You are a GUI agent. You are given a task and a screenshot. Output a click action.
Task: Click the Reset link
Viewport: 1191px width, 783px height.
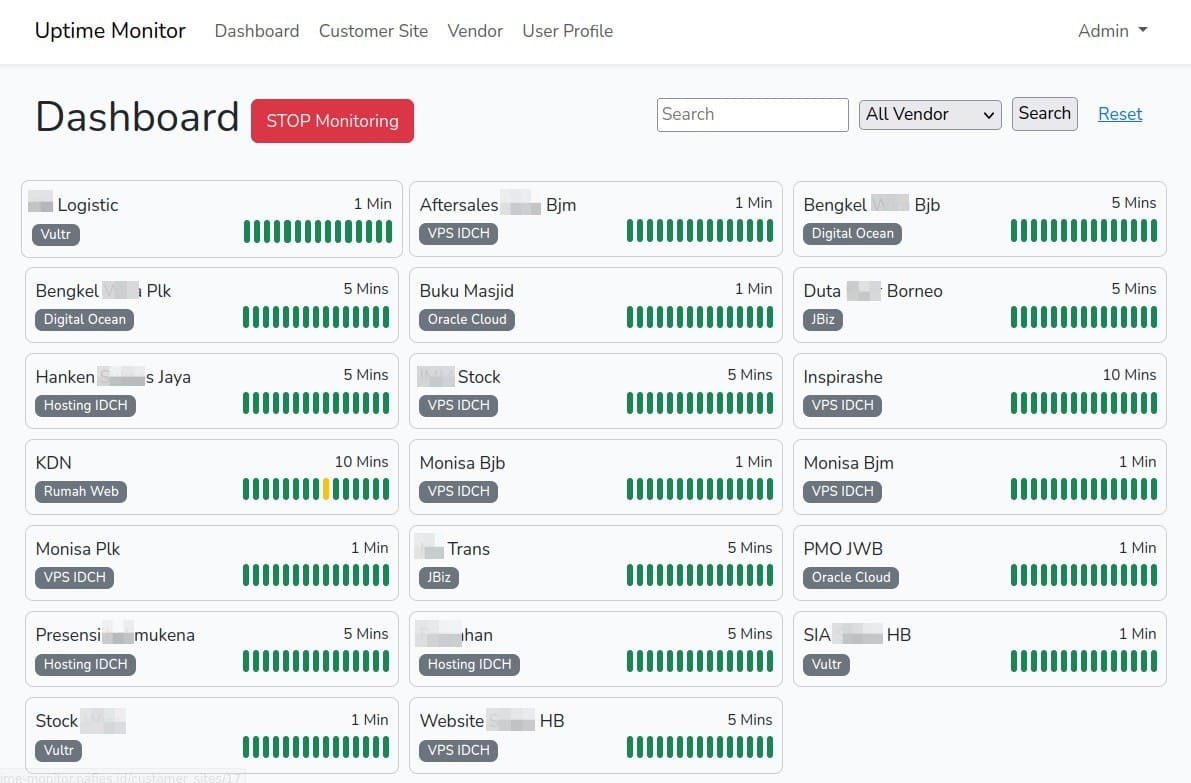[x=1119, y=114]
